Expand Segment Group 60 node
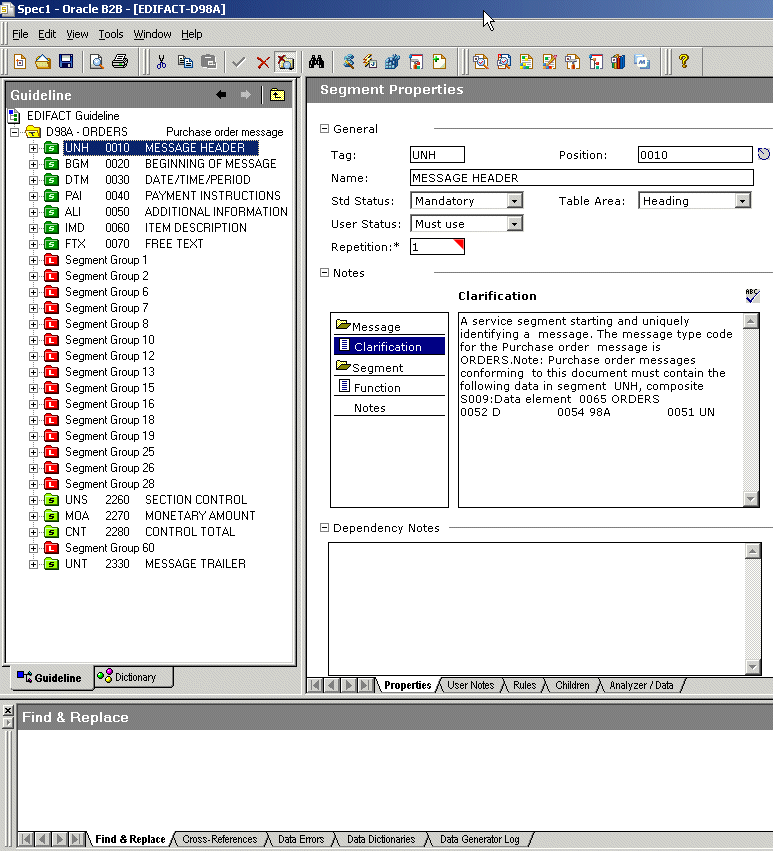The height and width of the screenshot is (851, 773). point(33,548)
